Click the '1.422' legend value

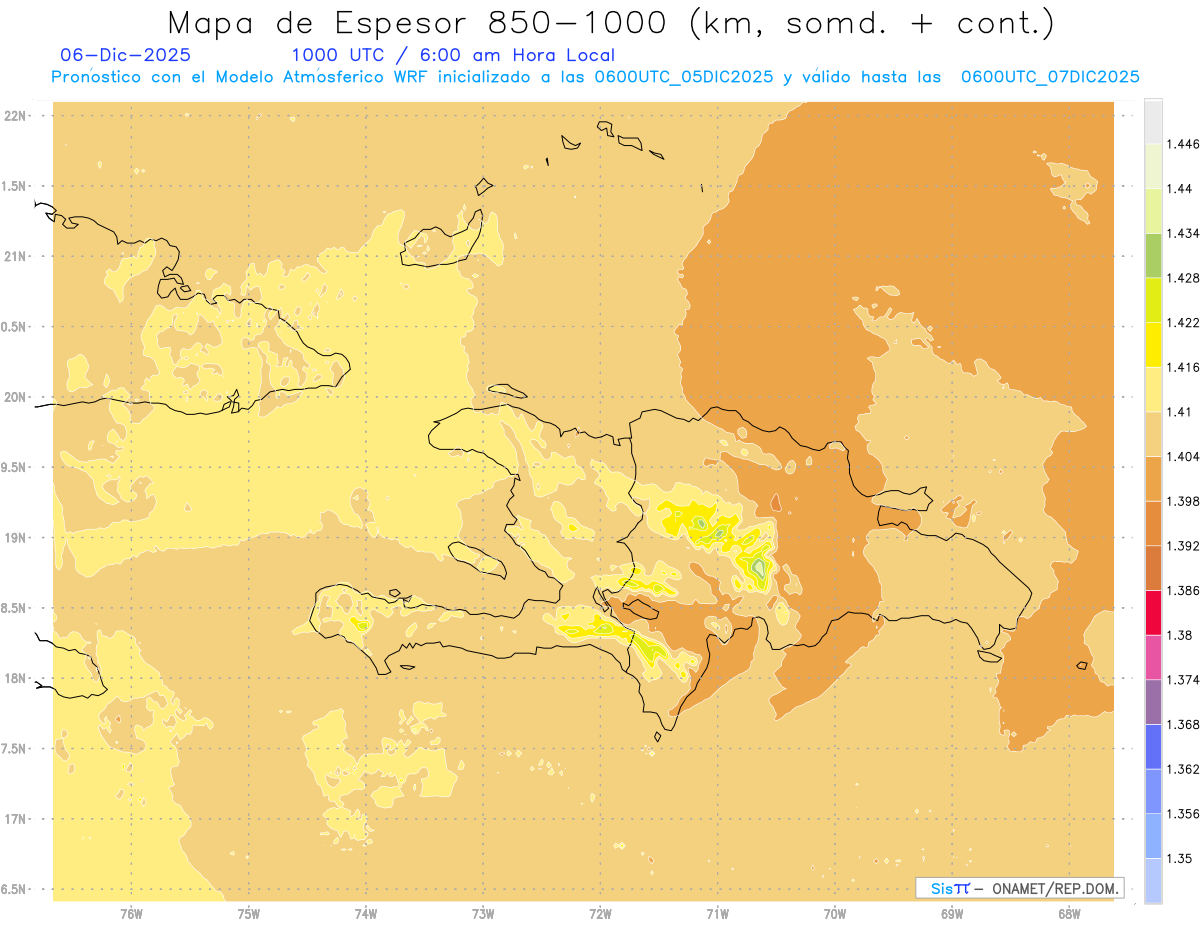pos(1182,322)
